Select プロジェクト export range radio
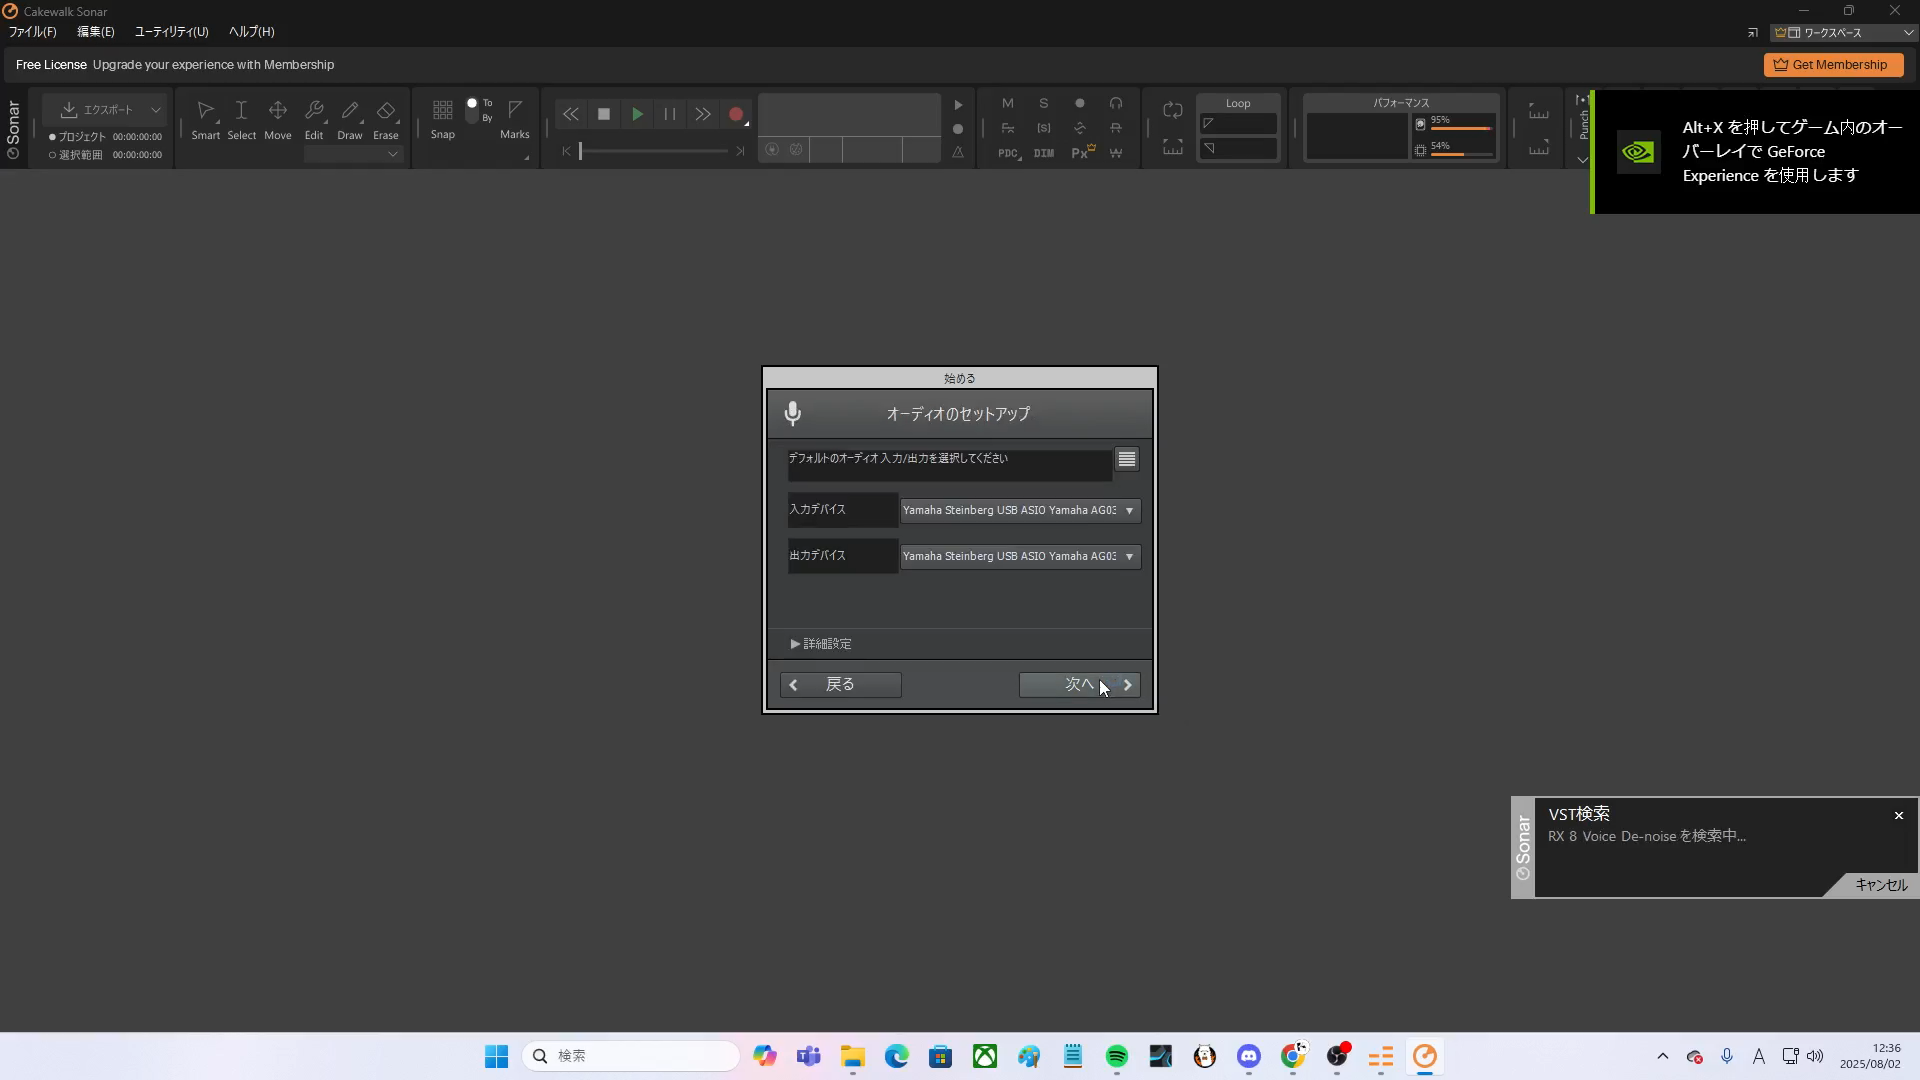 [52, 137]
